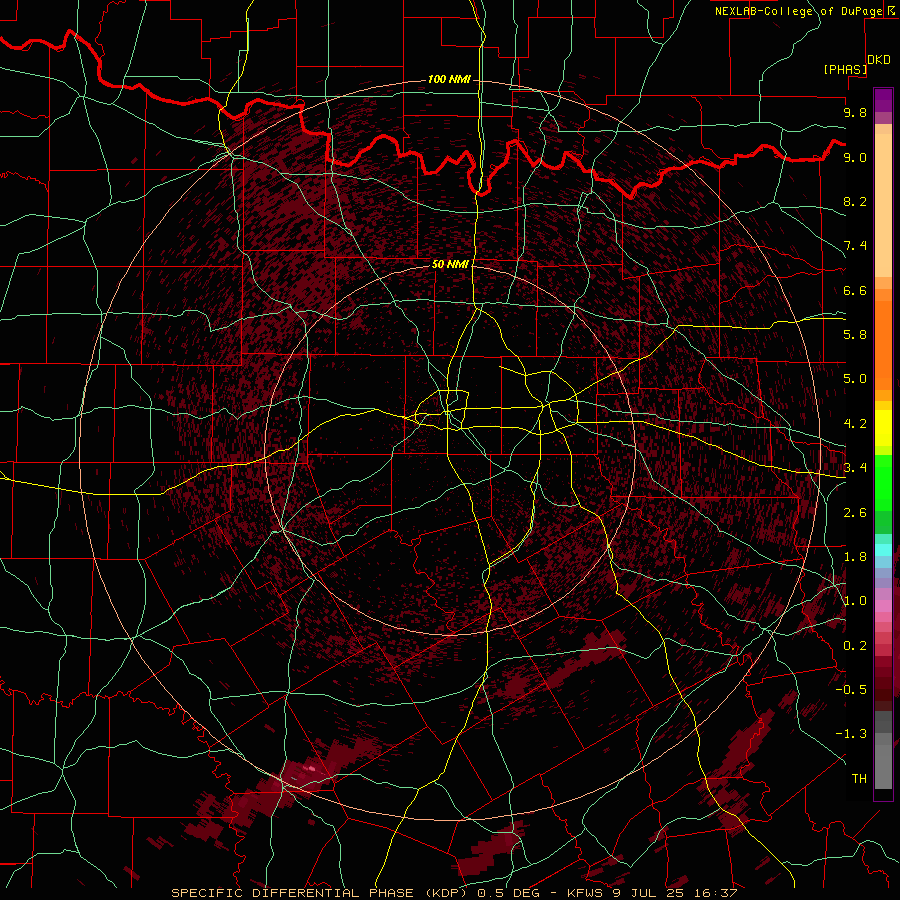The width and height of the screenshot is (900, 900).
Task: Click the 7.4 value on color scale
Action: [x=855, y=246]
